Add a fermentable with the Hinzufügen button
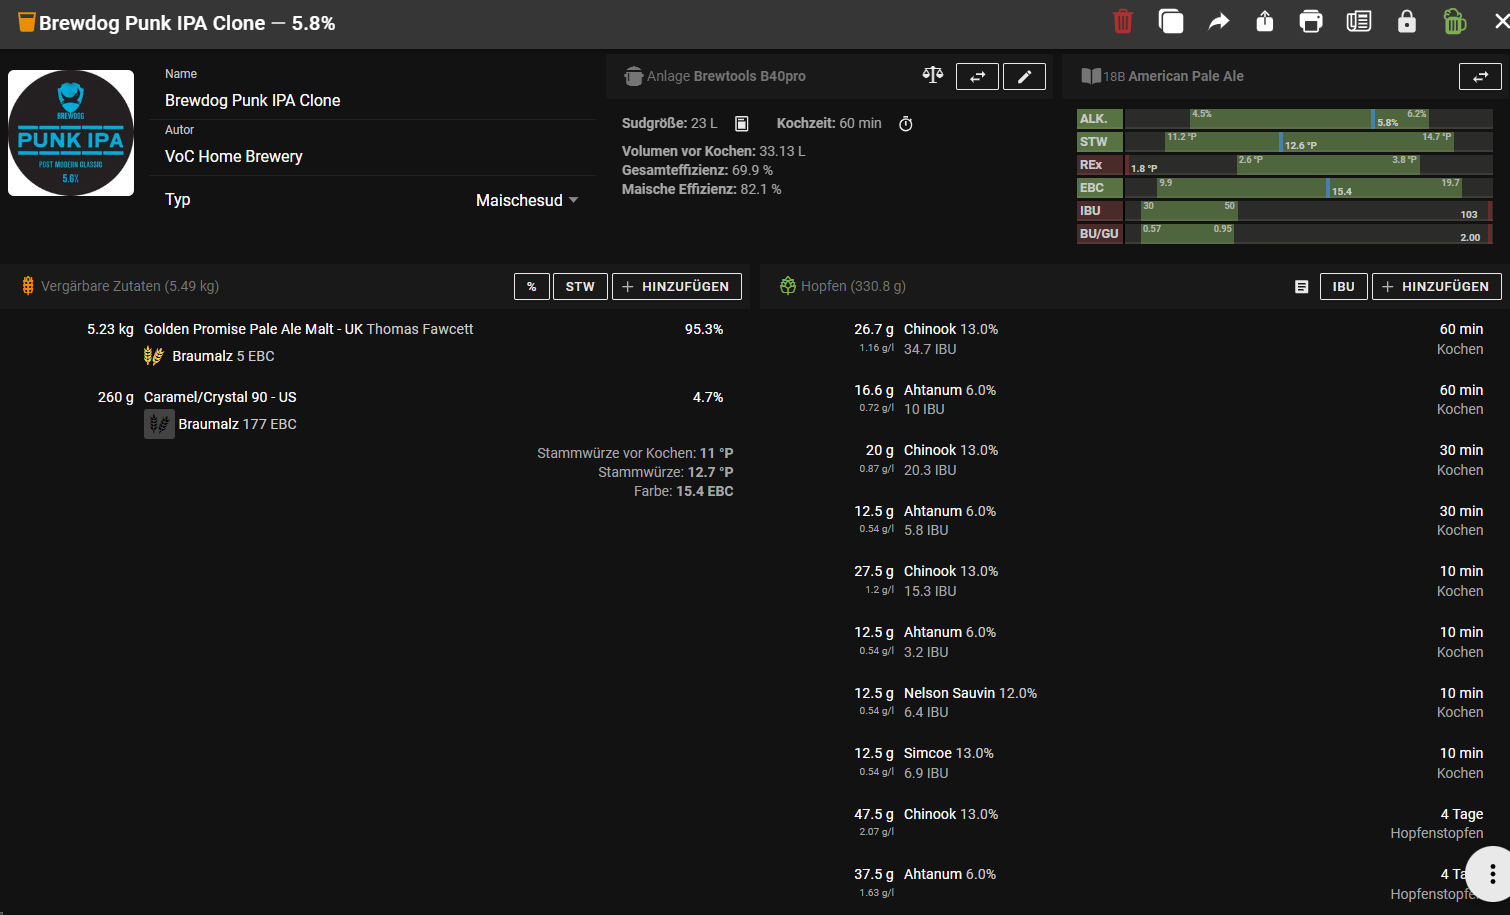The width and height of the screenshot is (1510, 915). point(676,287)
